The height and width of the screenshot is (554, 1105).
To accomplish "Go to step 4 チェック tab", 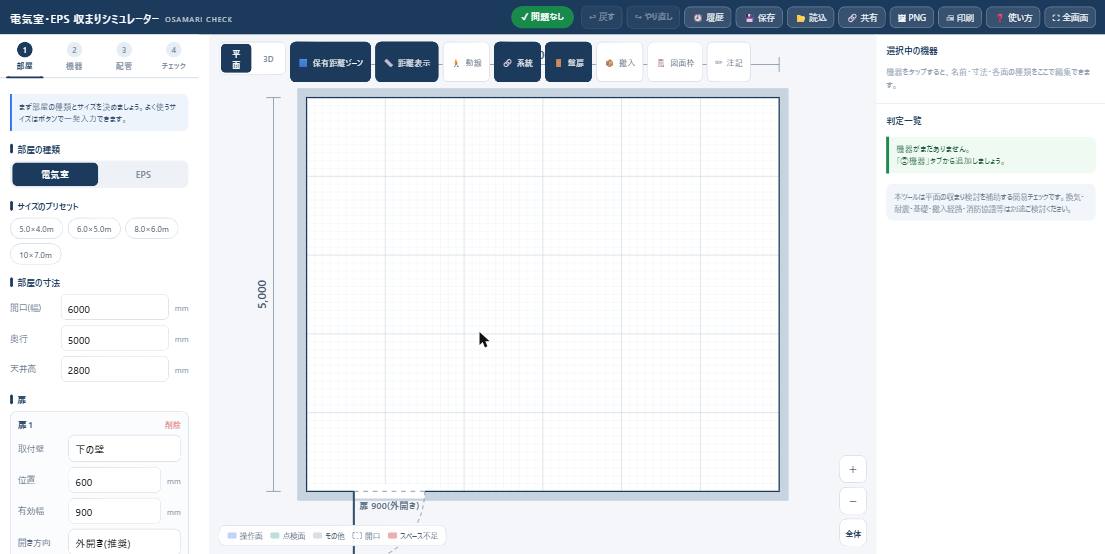I will point(173,57).
